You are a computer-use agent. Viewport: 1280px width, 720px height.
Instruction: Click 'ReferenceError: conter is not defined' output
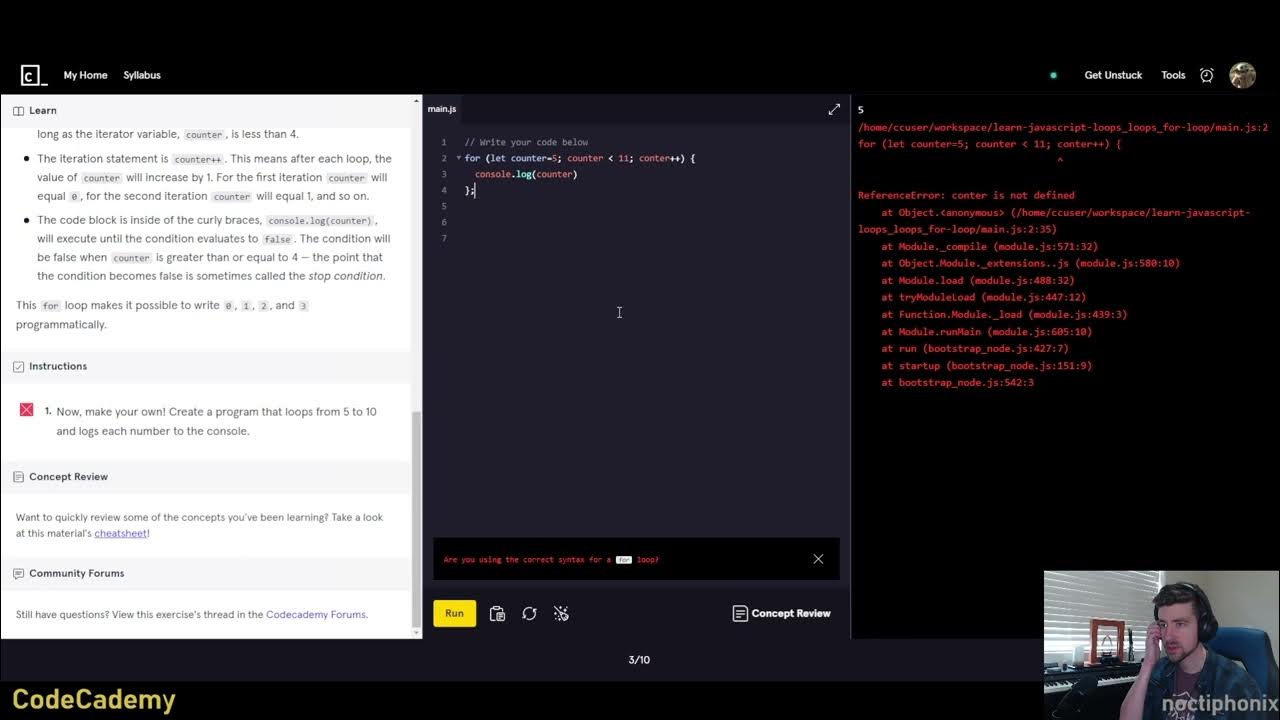coord(966,195)
